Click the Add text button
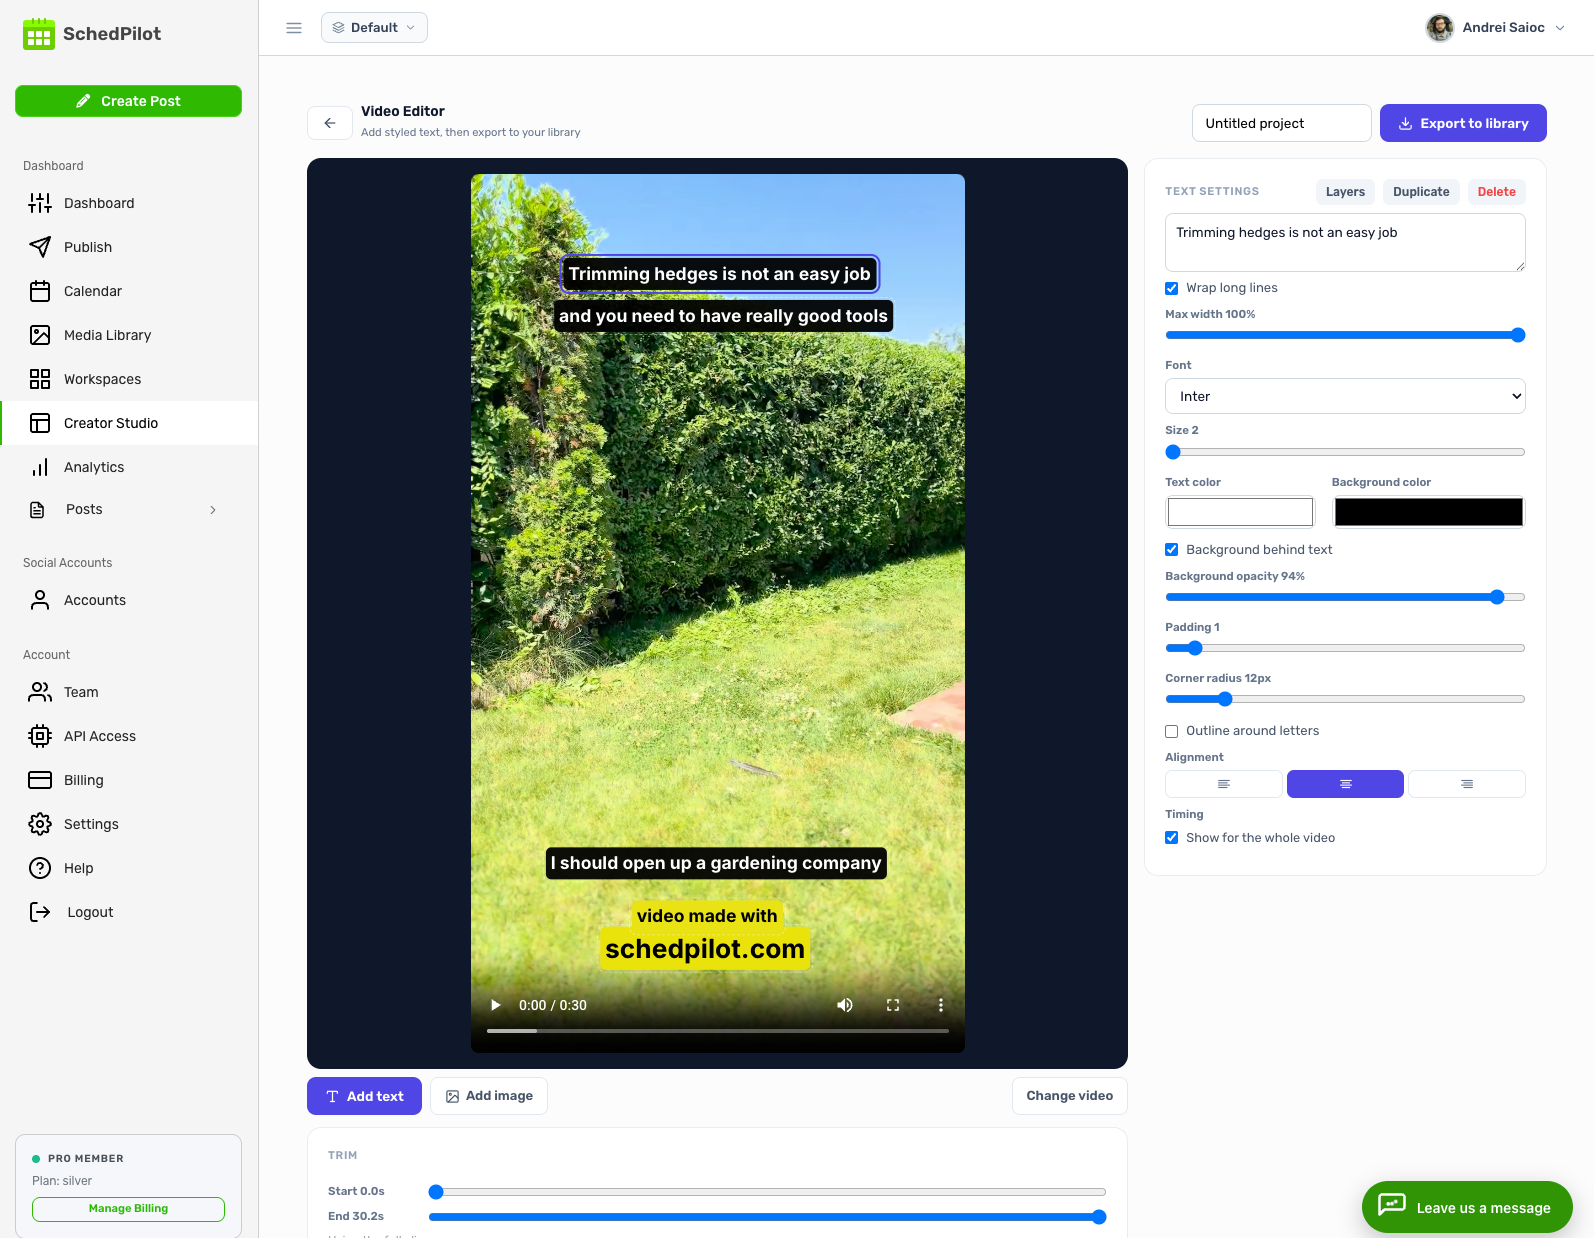 tap(364, 1096)
